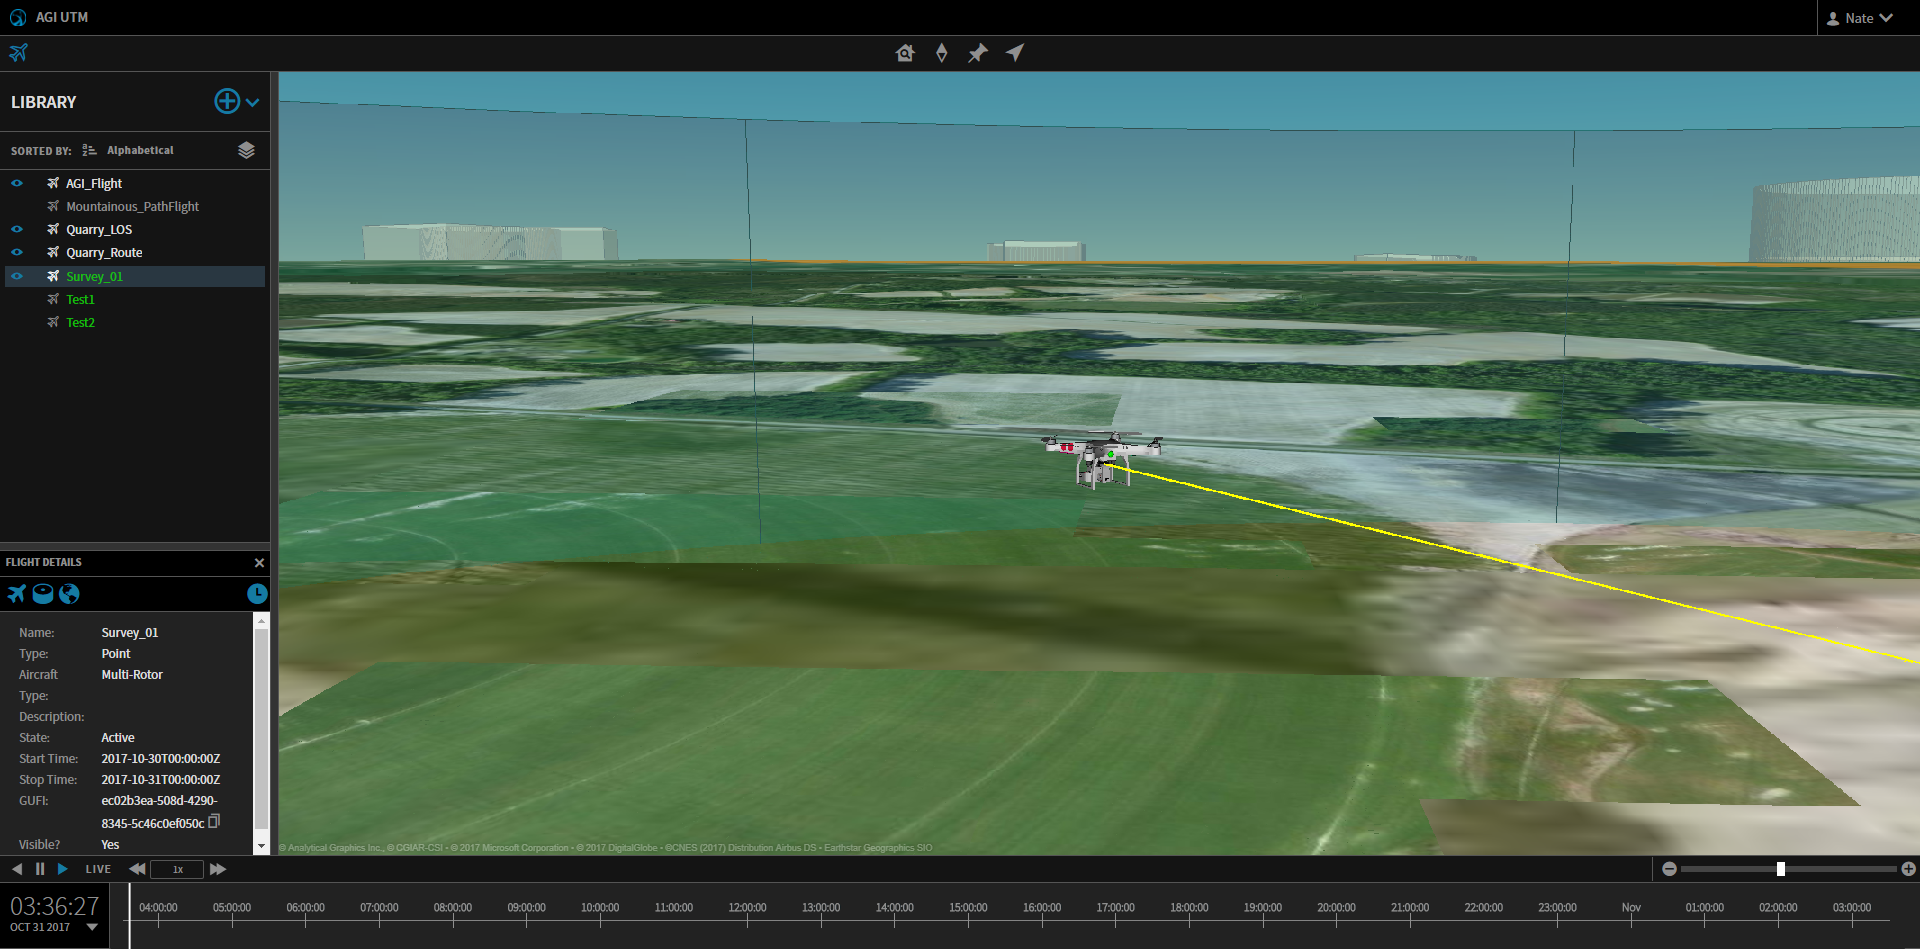Click the aircraft icon beside Test2
The width and height of the screenshot is (1920, 949).
(x=53, y=322)
